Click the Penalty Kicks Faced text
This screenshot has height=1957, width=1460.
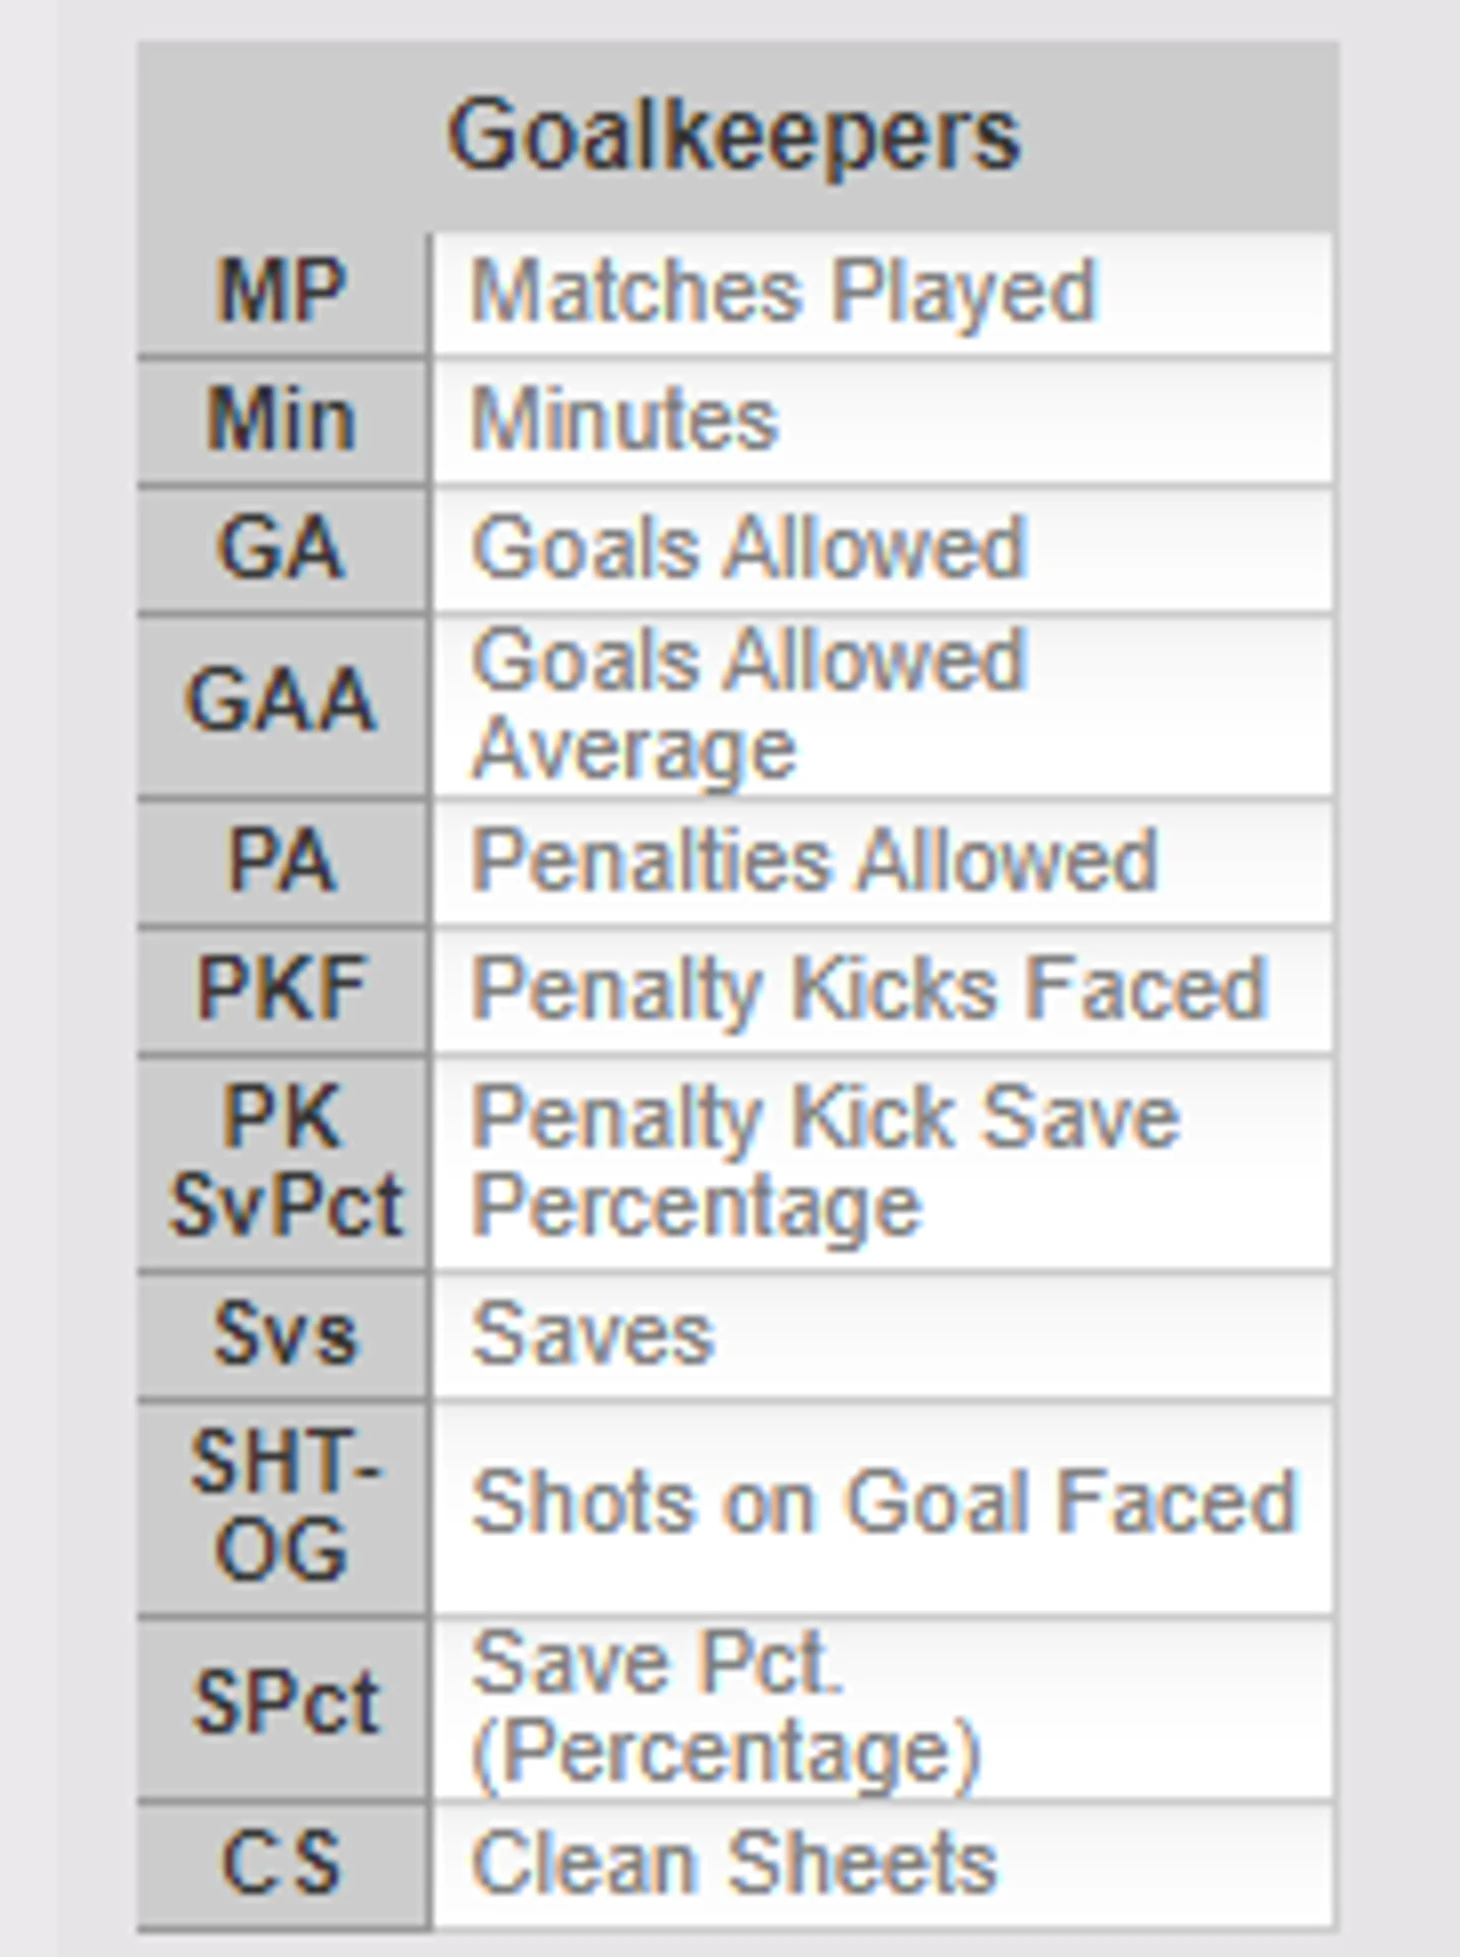tap(869, 990)
